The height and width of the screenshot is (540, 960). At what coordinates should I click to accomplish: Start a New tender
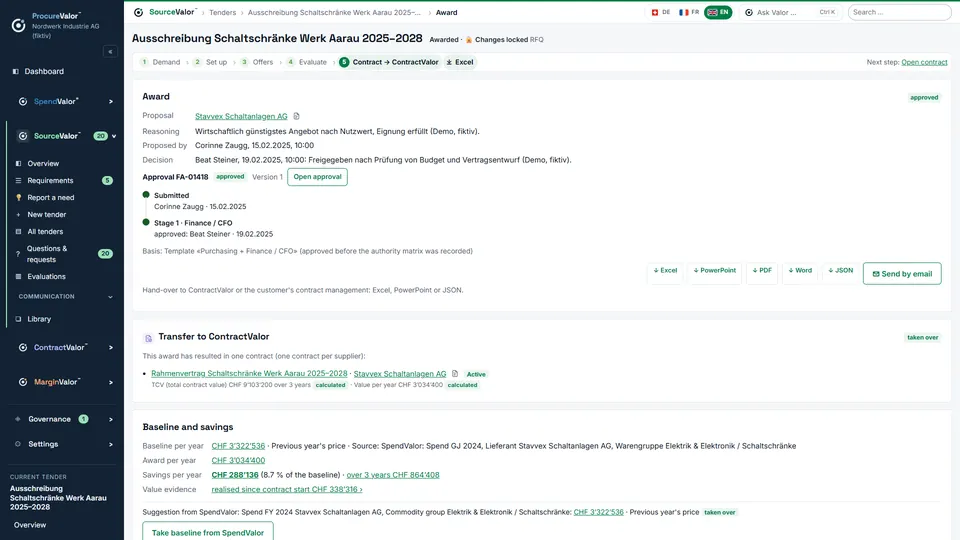click(47, 215)
